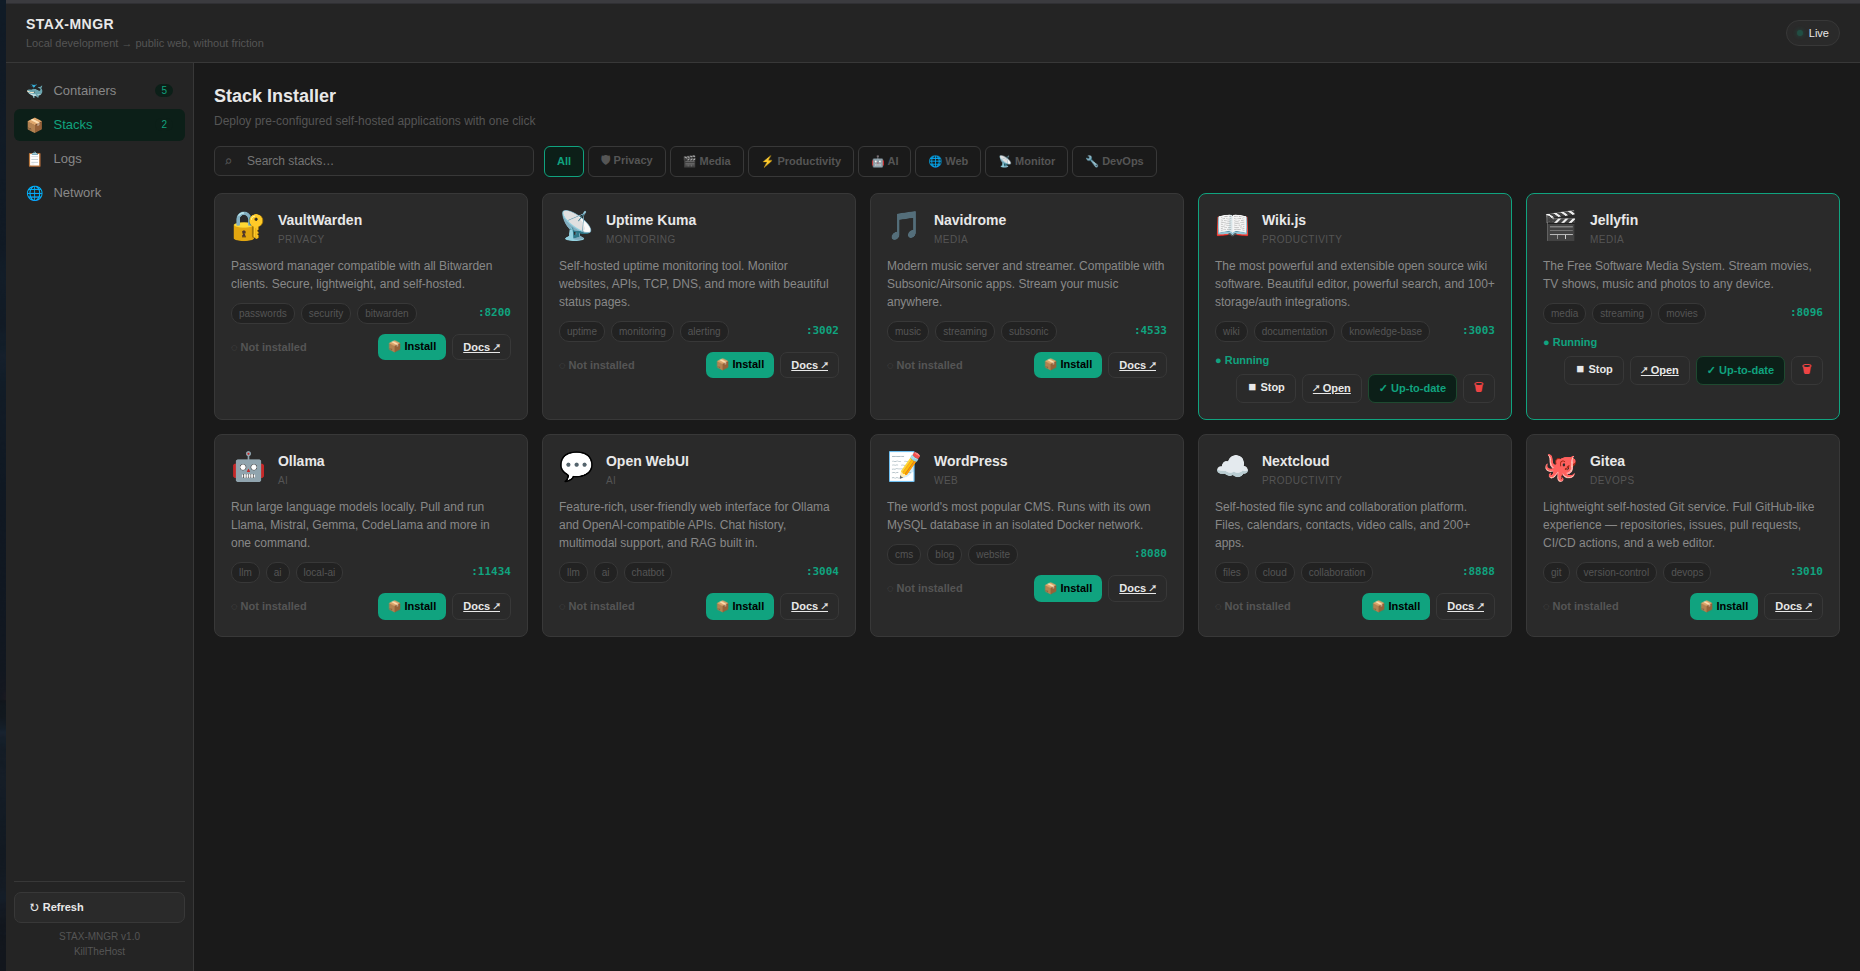
Task: Click the Uptime Kuma satellite dish icon
Action: coord(575,227)
